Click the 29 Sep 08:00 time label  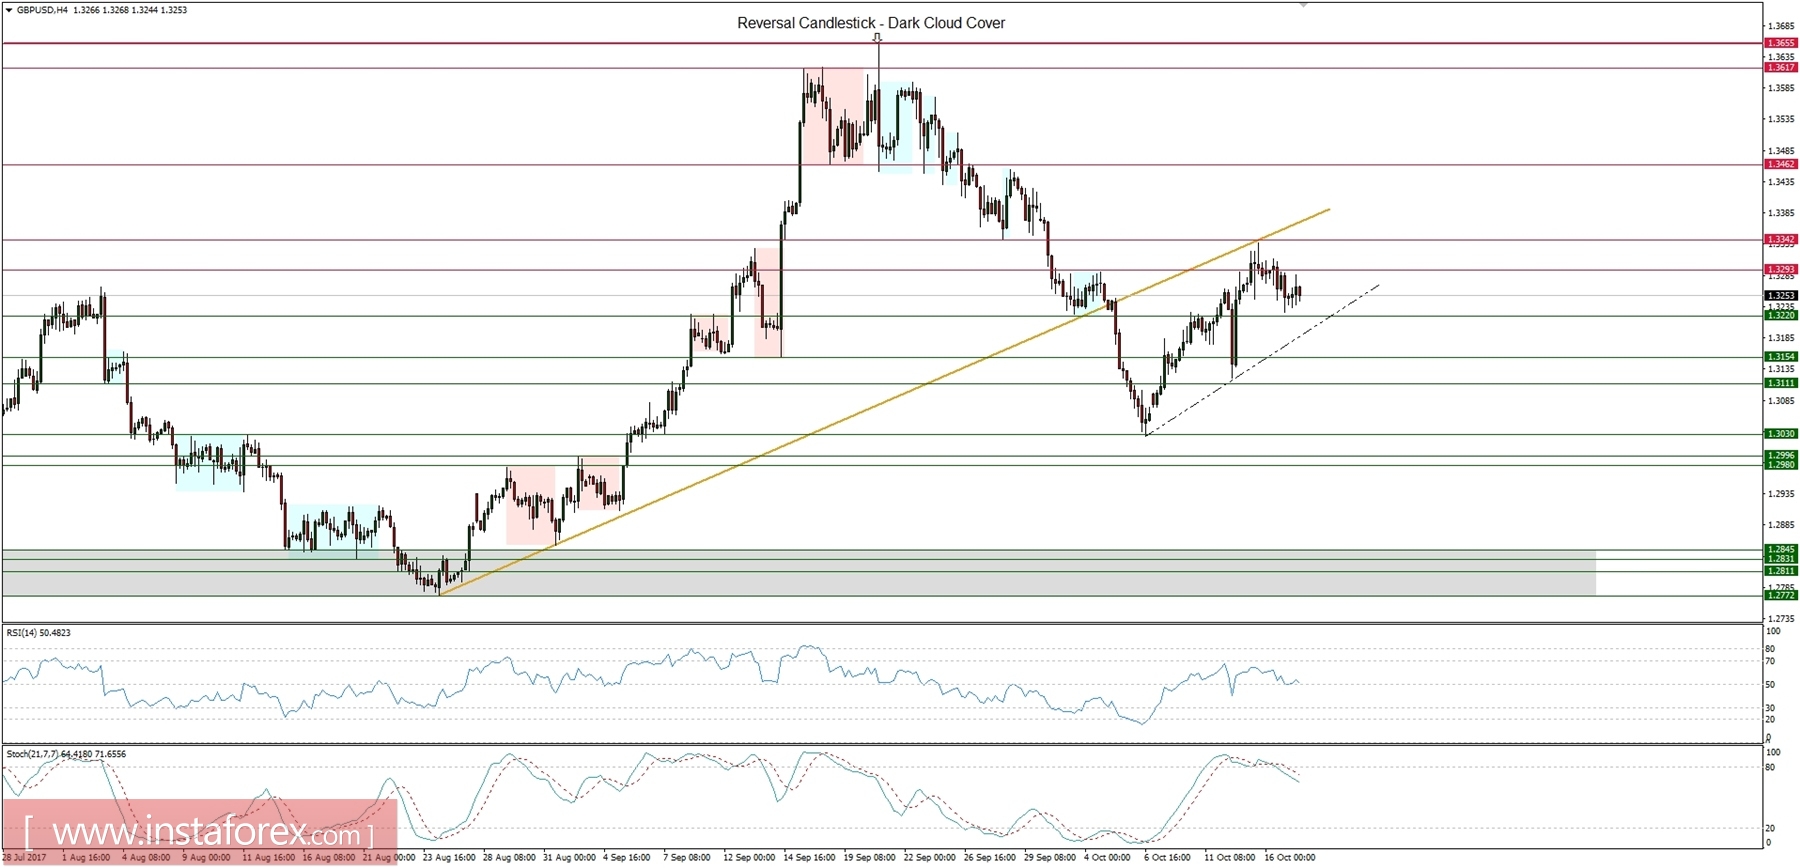pos(1049,857)
